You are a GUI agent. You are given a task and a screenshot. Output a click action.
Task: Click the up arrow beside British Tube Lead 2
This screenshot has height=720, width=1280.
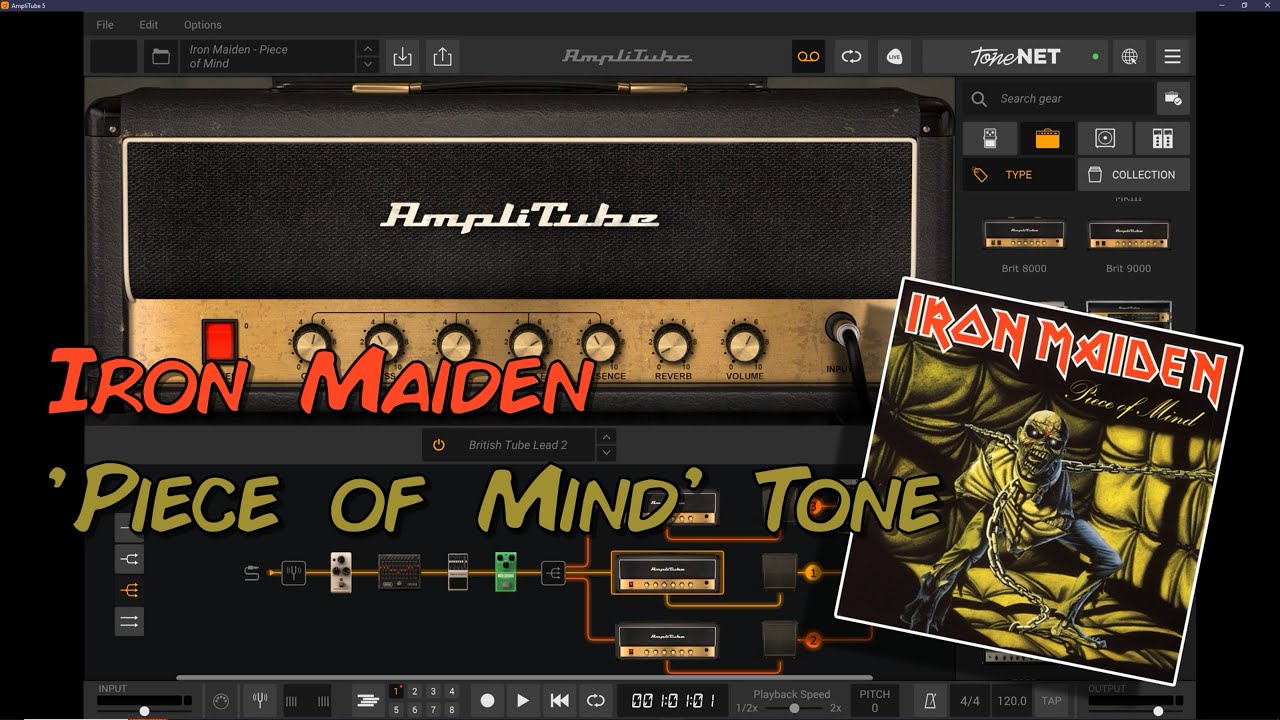coord(605,437)
